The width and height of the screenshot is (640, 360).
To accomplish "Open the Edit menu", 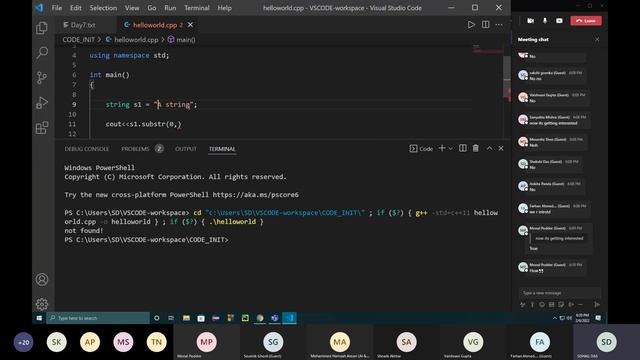I will [x=76, y=8].
